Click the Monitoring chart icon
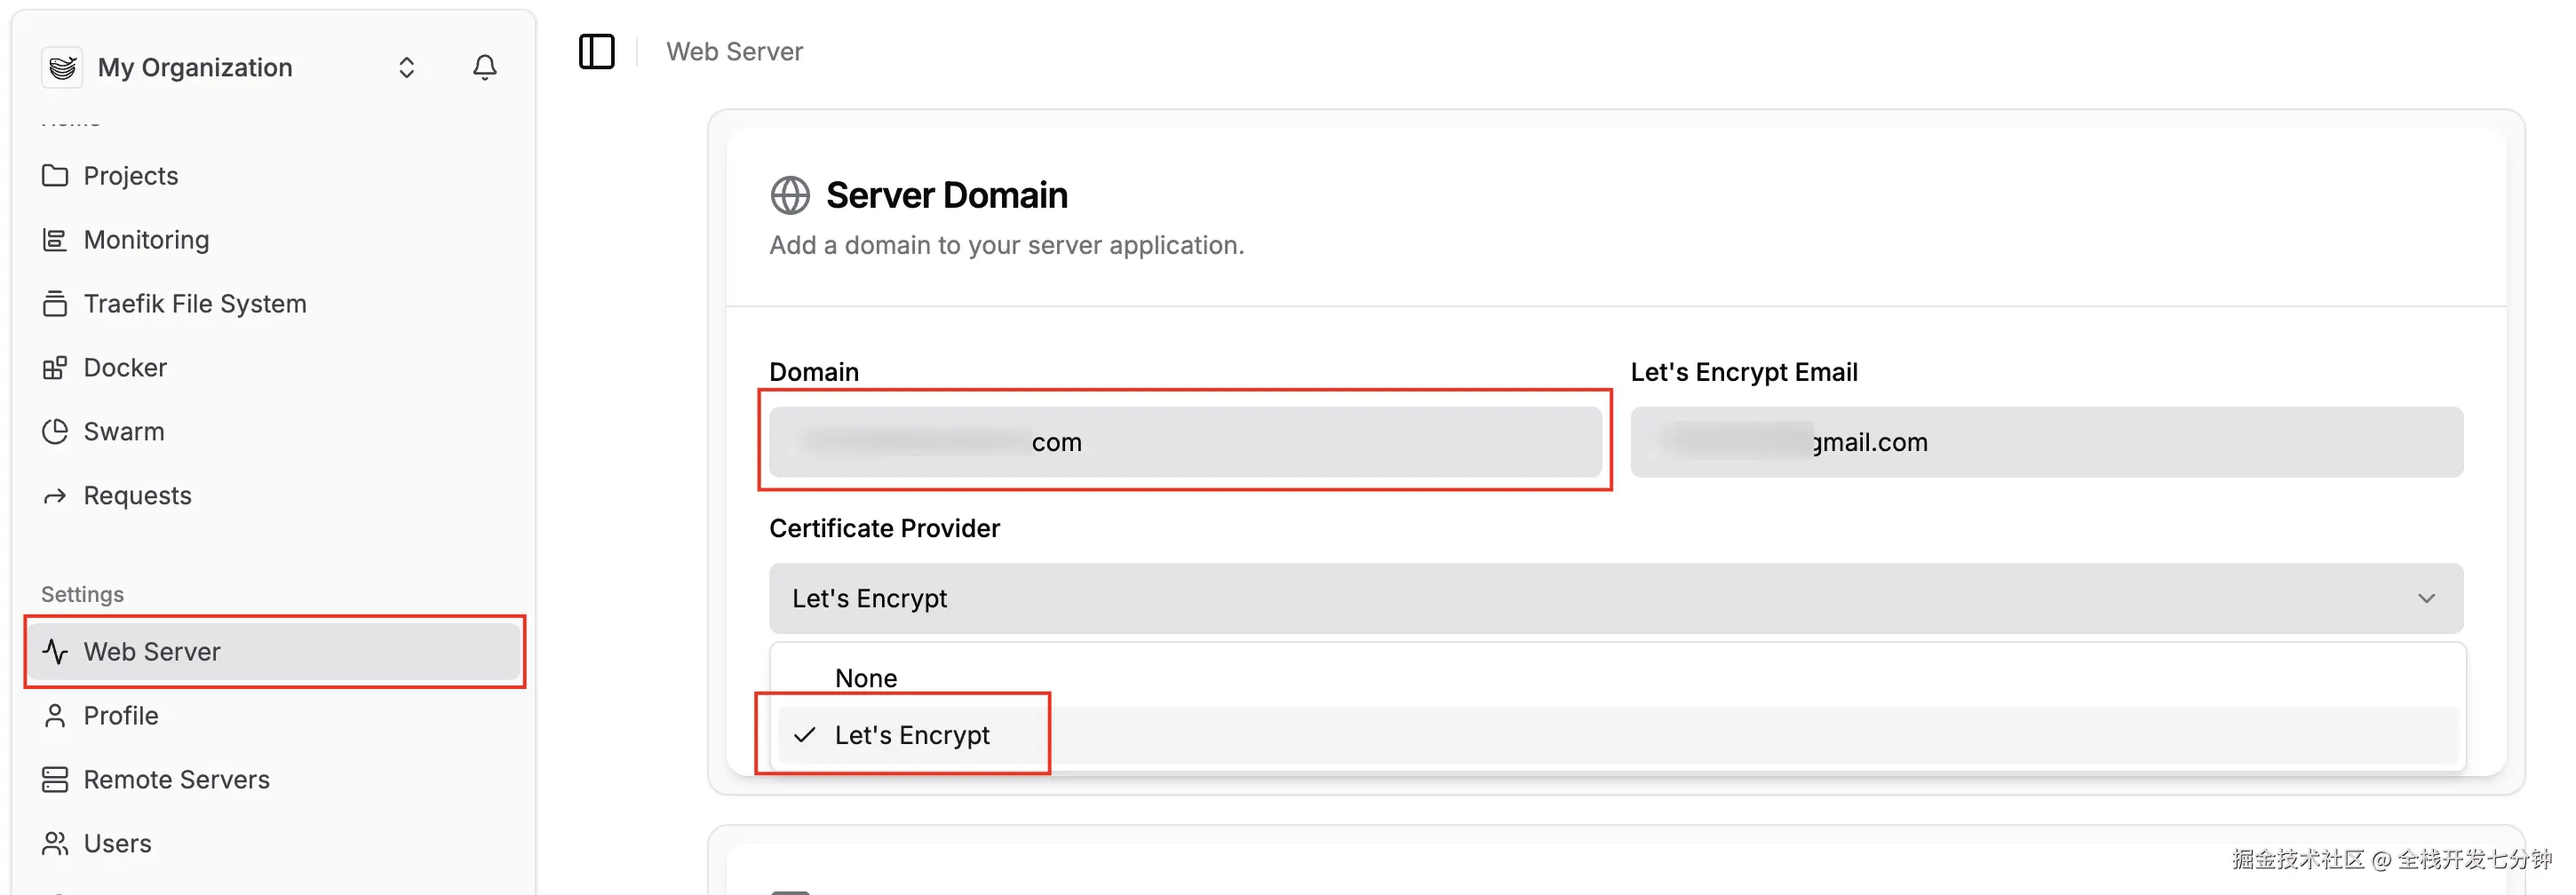 click(55, 240)
